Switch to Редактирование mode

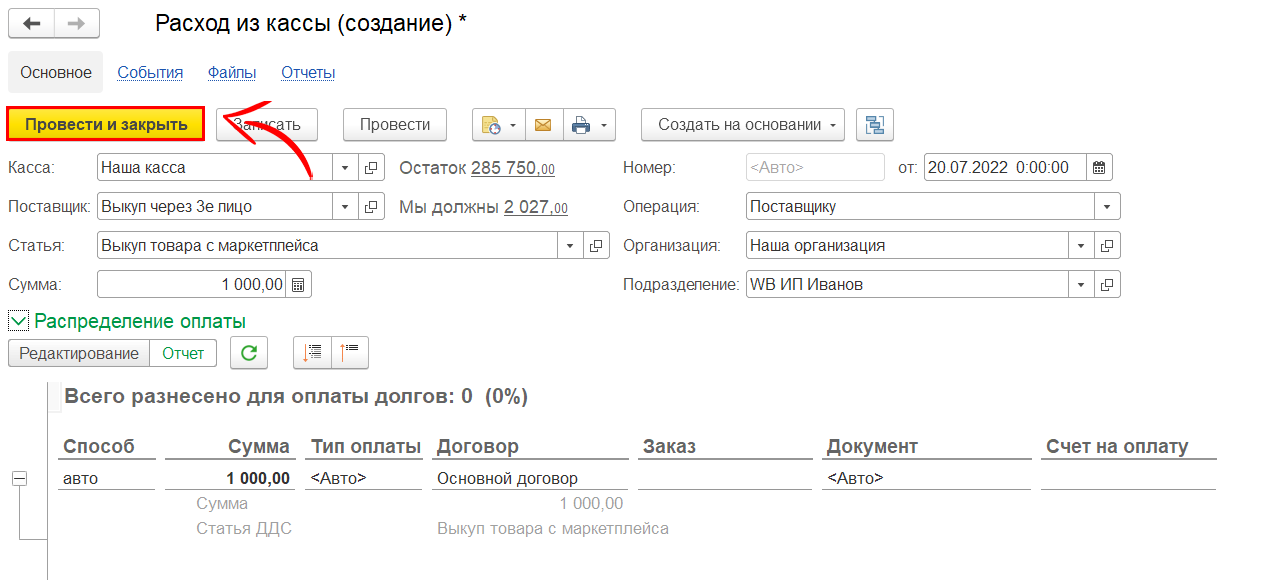pos(79,353)
